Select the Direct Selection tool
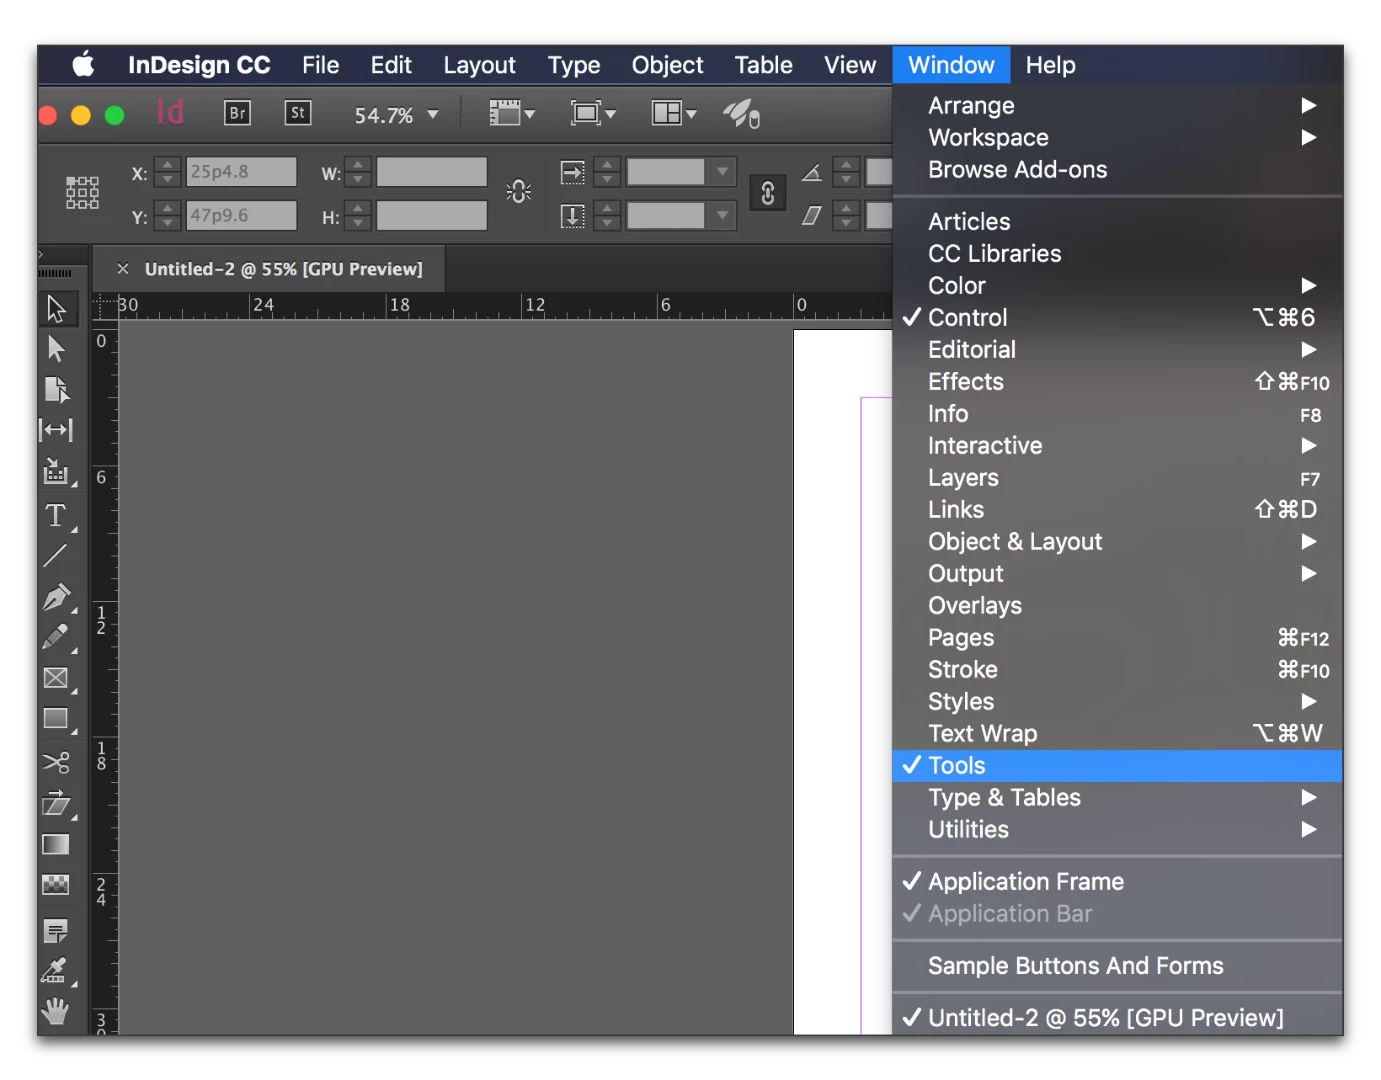The height and width of the screenshot is (1080, 1381). (x=56, y=349)
